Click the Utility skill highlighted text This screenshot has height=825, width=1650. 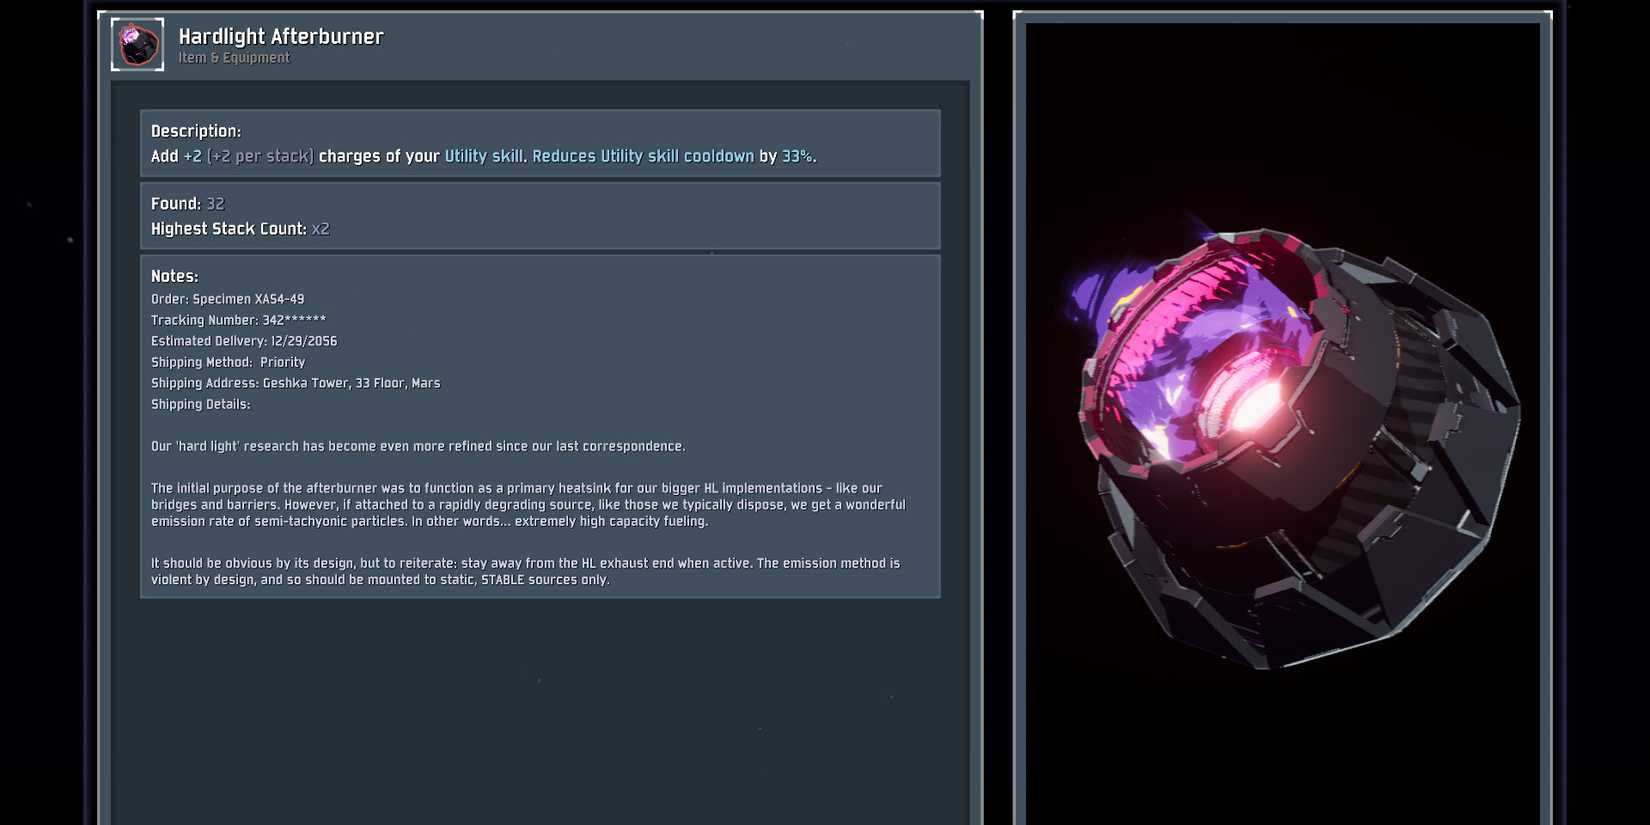(x=484, y=156)
